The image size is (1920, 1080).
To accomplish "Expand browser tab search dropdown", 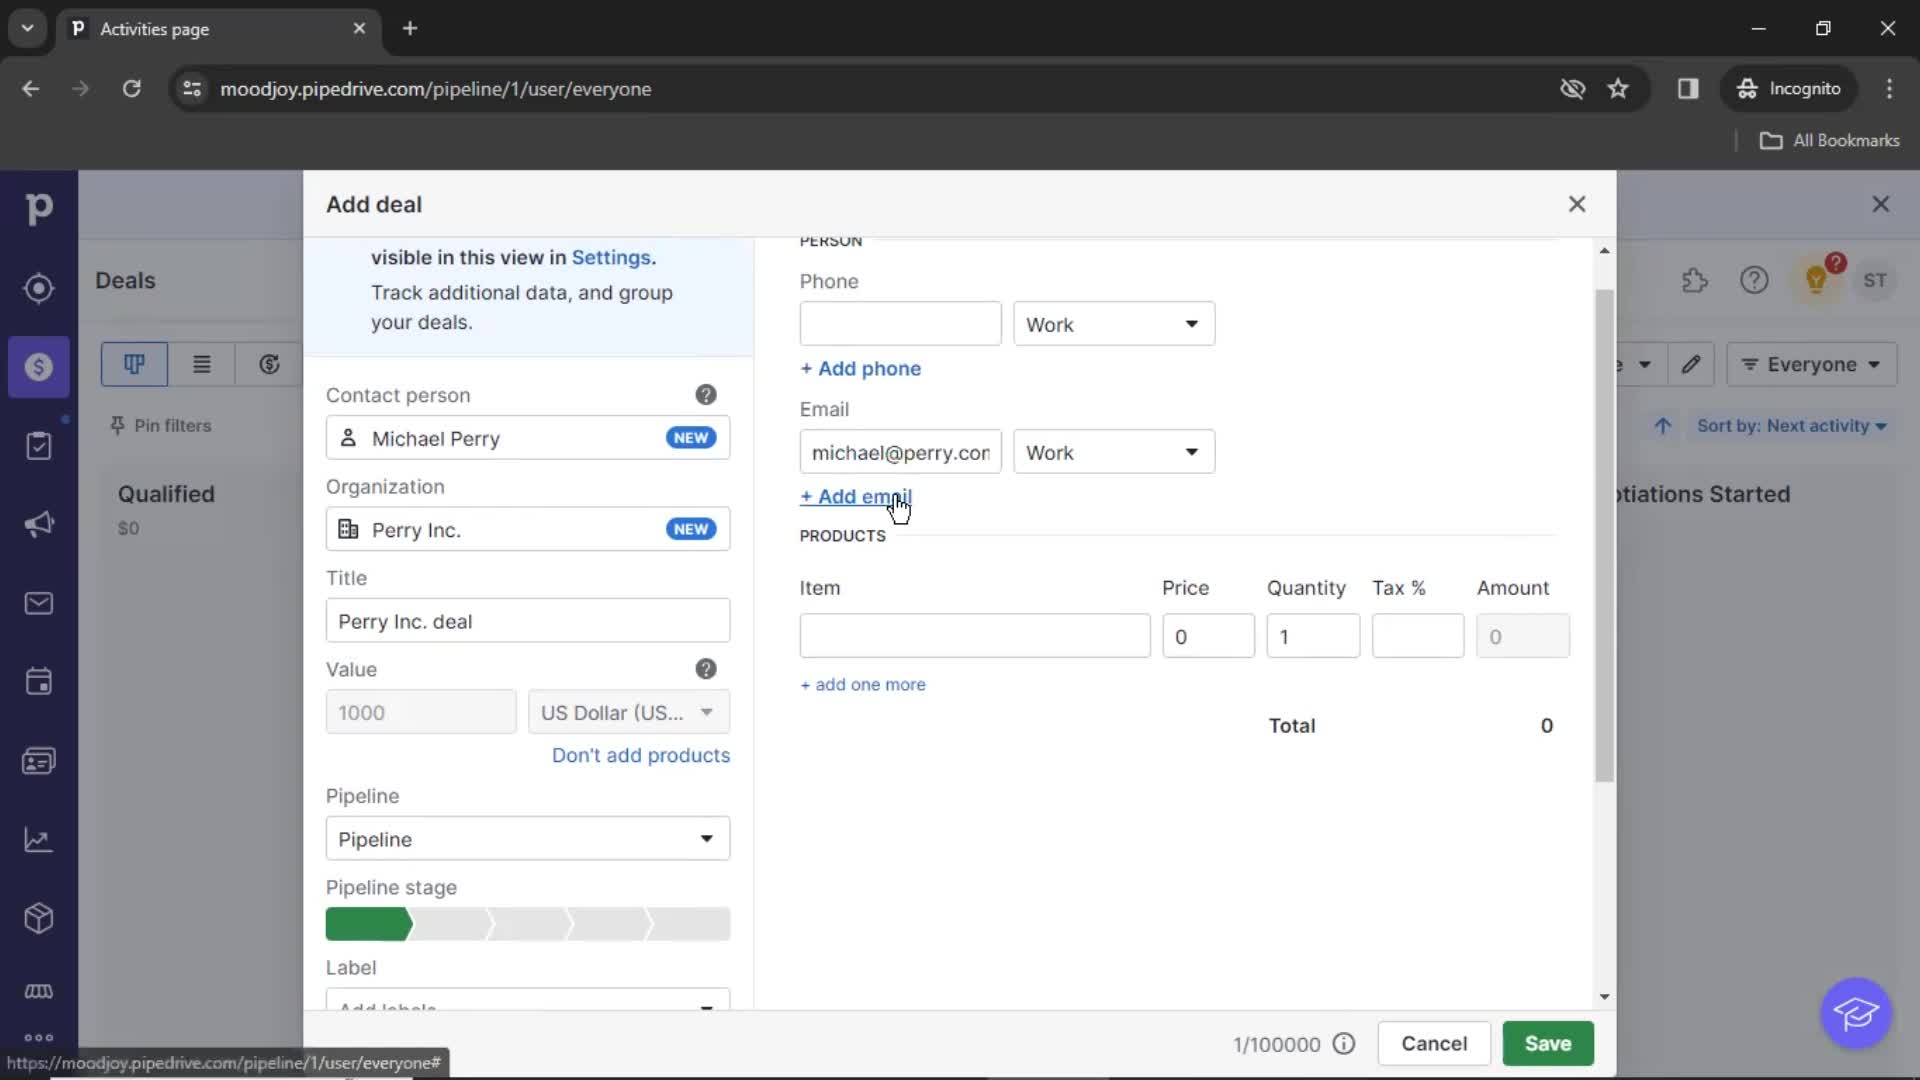I will [27, 28].
